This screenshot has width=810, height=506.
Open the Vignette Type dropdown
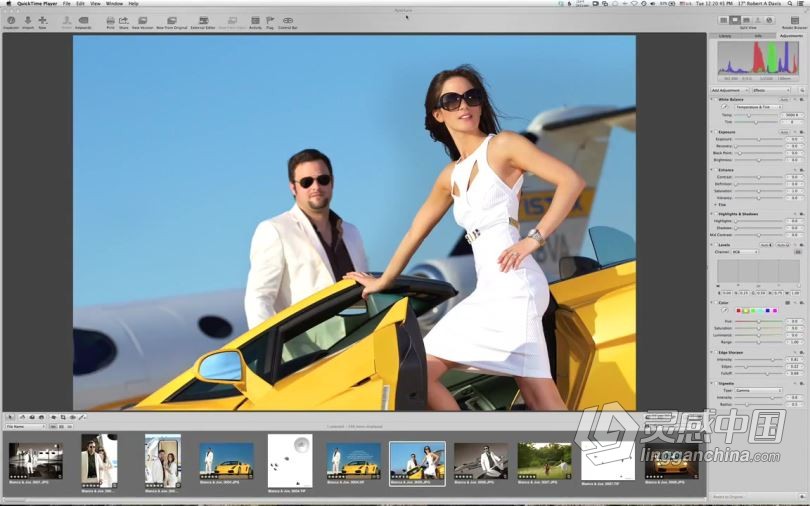758,390
